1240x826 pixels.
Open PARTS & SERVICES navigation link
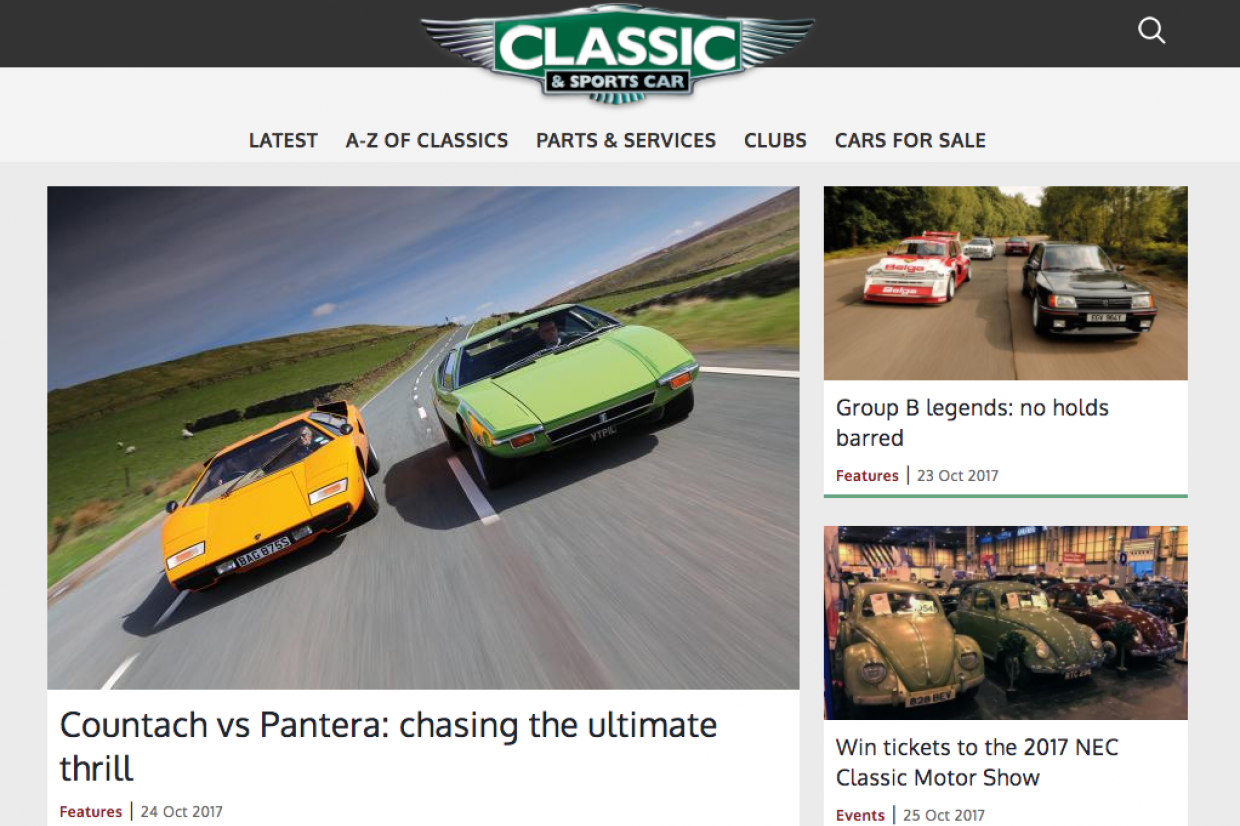point(626,141)
